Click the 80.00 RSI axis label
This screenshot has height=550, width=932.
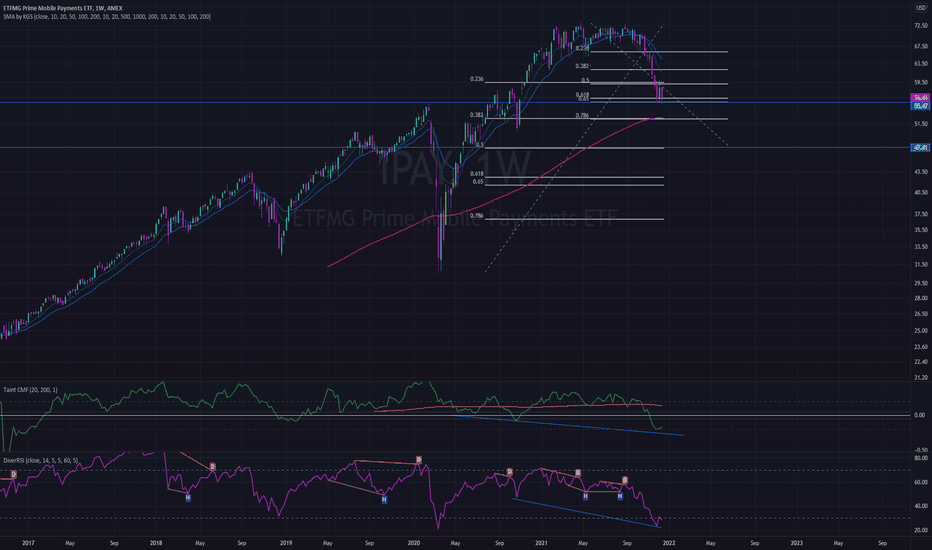pos(921,458)
